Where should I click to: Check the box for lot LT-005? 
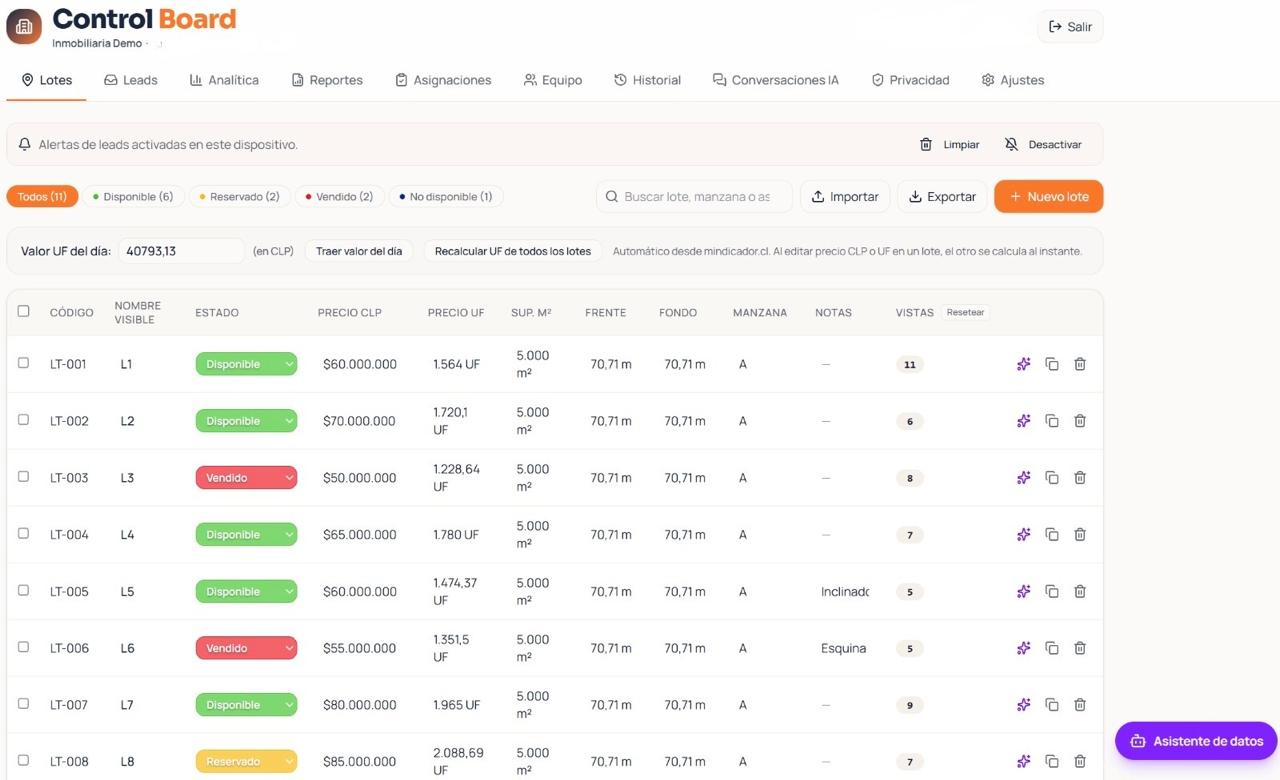(24, 590)
